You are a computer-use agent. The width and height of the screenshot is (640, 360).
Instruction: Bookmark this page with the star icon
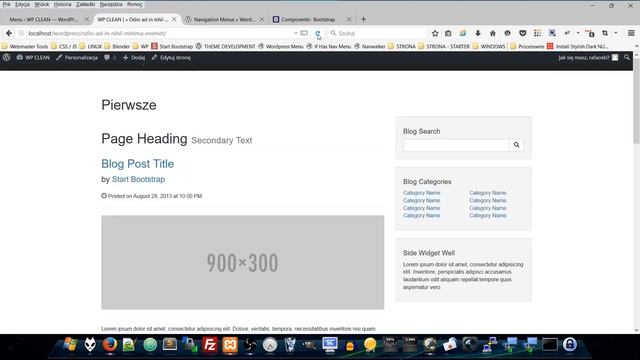pyautogui.click(x=435, y=33)
